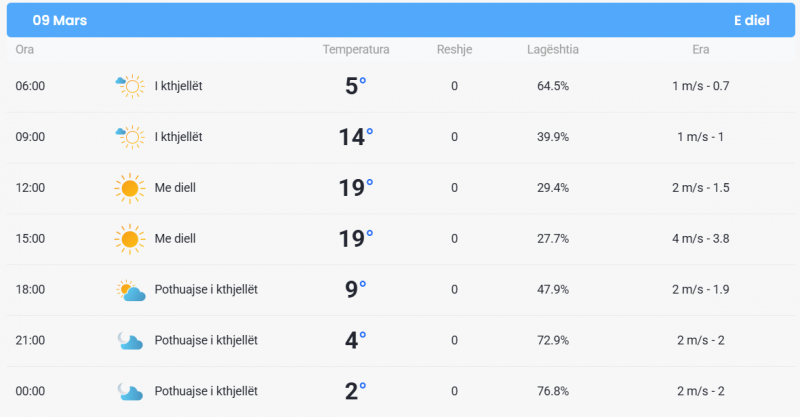This screenshot has height=417, width=800.
Task: Click the Temperatura column header
Action: (356, 50)
